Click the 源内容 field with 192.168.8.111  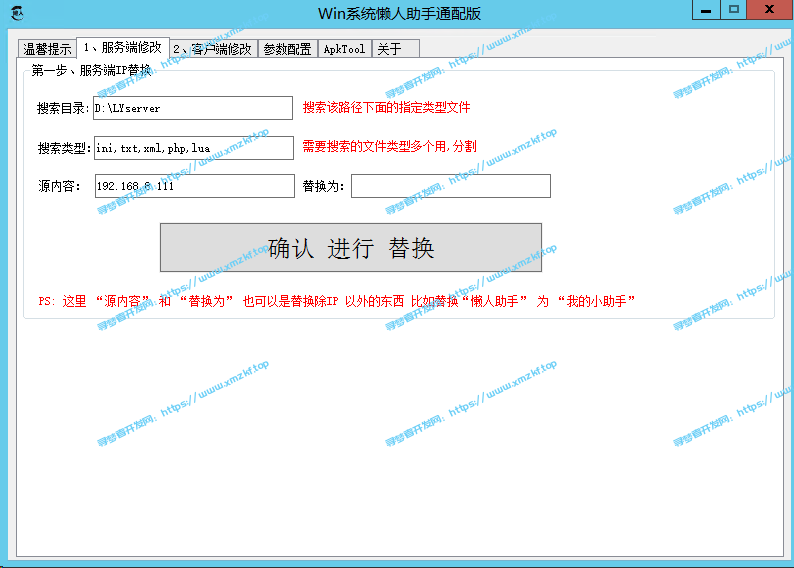195,186
